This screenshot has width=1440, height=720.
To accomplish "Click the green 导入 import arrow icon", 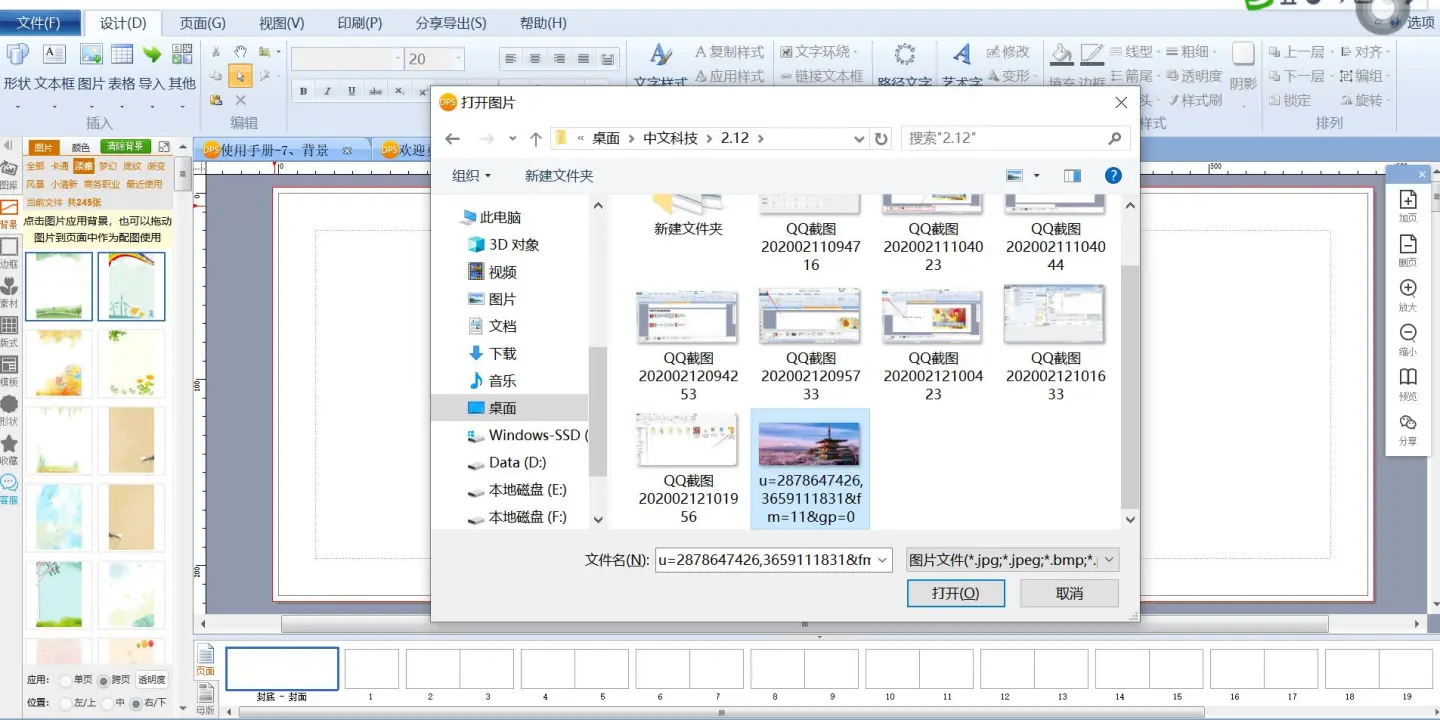I will (x=152, y=55).
